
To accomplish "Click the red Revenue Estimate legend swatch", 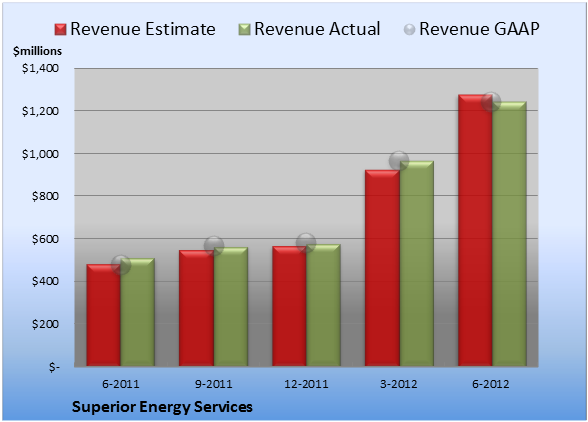I will pos(60,30).
